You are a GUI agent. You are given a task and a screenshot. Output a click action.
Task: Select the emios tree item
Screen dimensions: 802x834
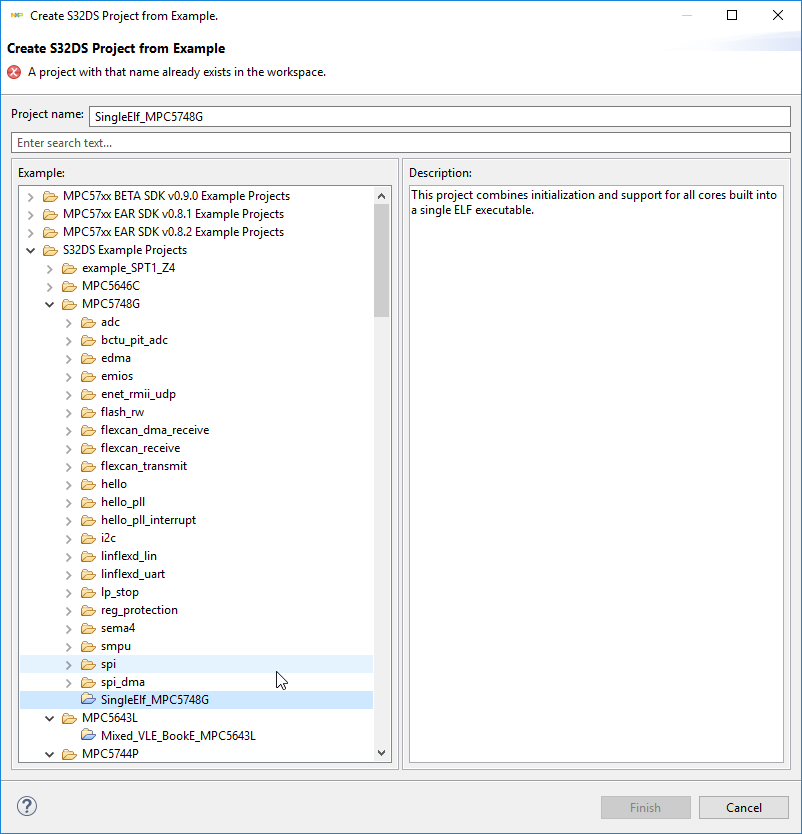117,376
